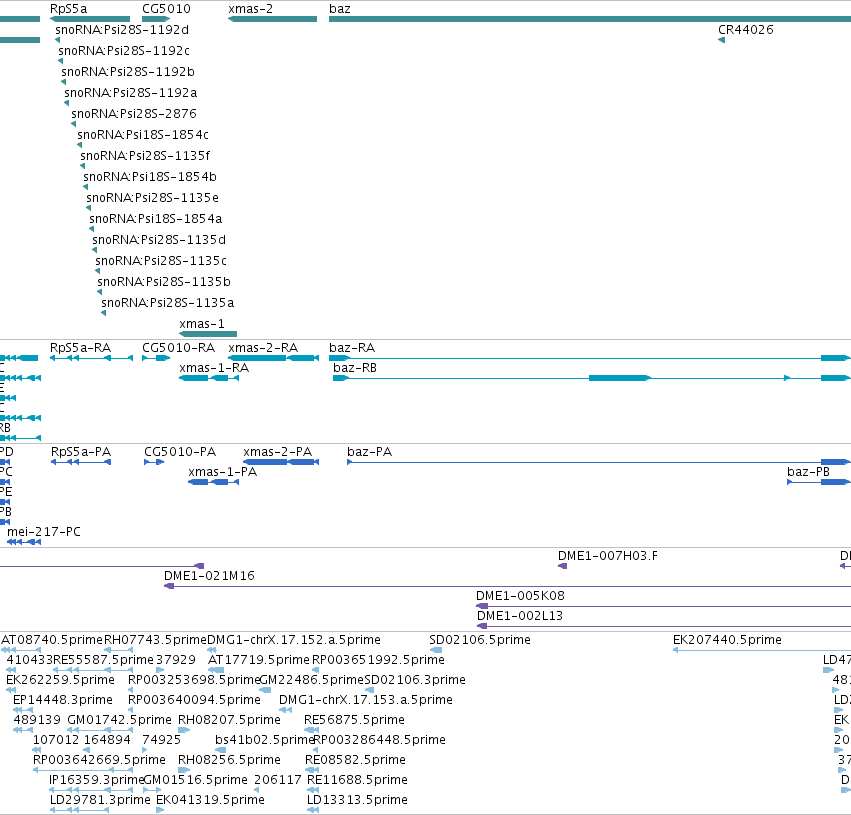Viewport: 851px width, 815px height.
Task: Click the AT08740.5prime EST label
Action: click(x=52, y=640)
